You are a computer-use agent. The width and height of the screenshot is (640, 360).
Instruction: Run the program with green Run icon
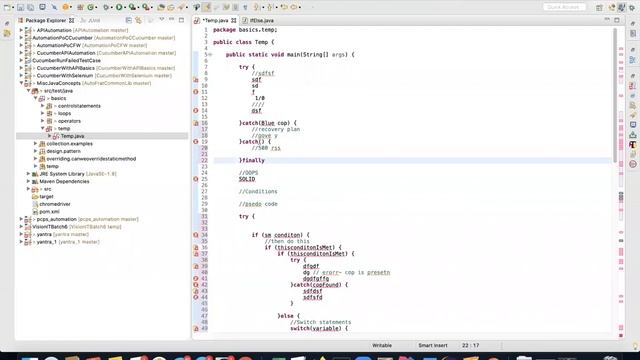(119, 7)
